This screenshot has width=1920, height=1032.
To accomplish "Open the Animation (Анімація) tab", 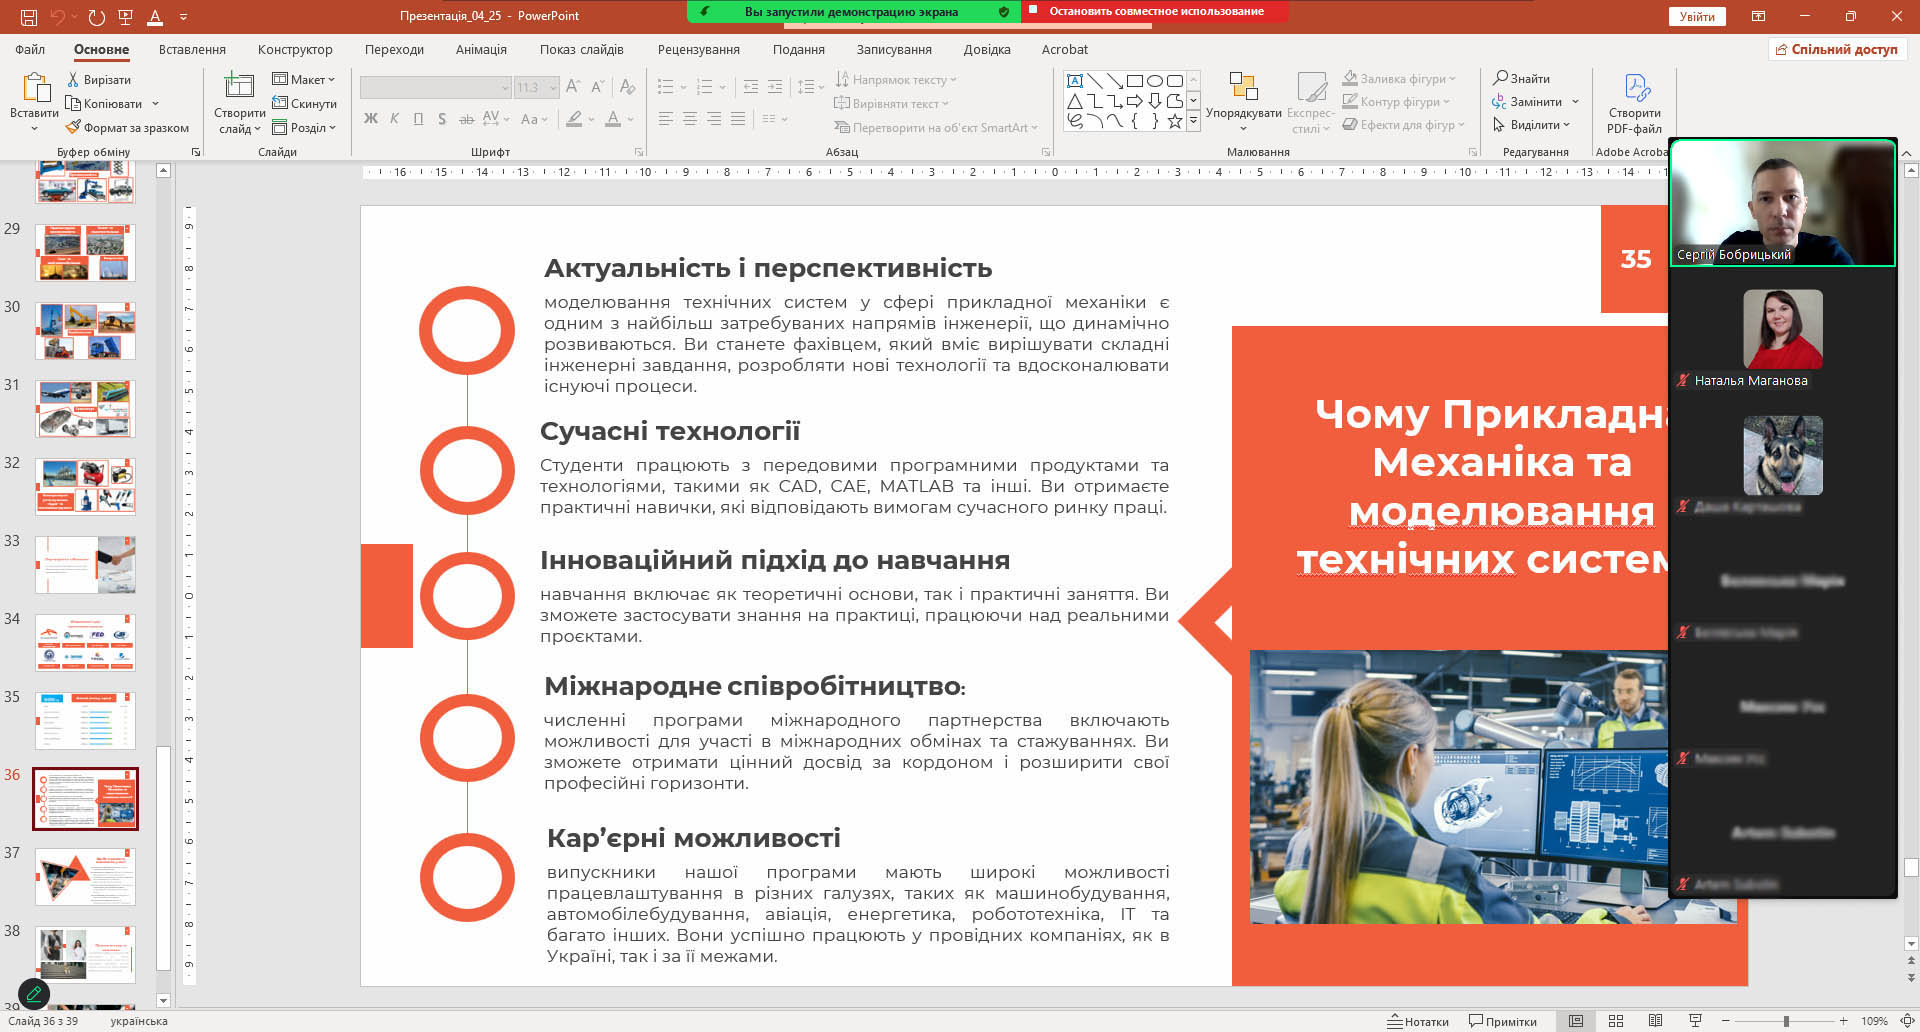I will [x=481, y=49].
